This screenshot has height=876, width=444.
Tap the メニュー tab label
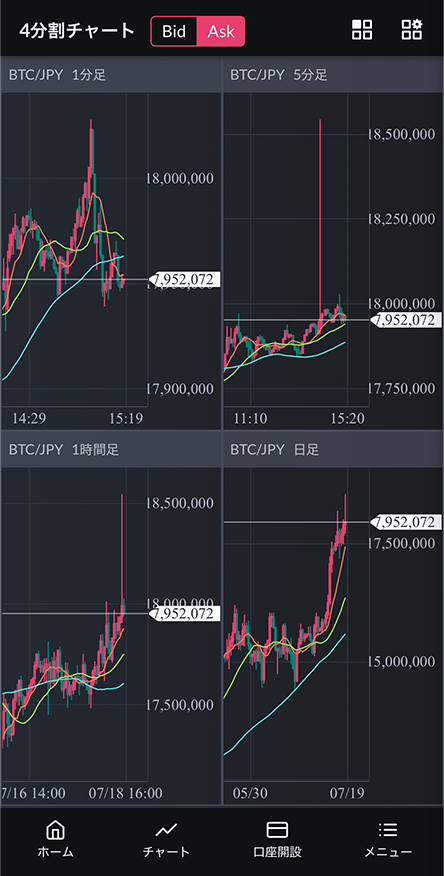(388, 852)
